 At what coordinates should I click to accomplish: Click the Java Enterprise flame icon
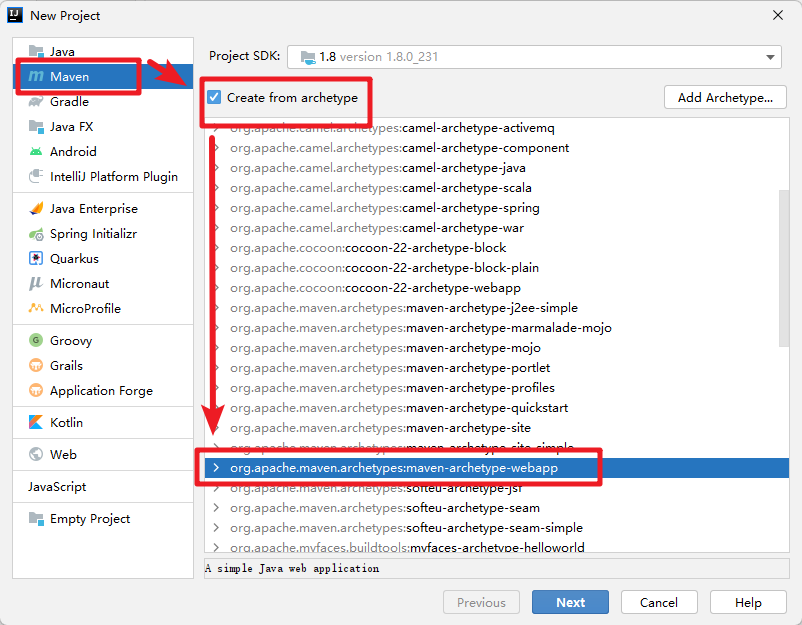point(36,209)
